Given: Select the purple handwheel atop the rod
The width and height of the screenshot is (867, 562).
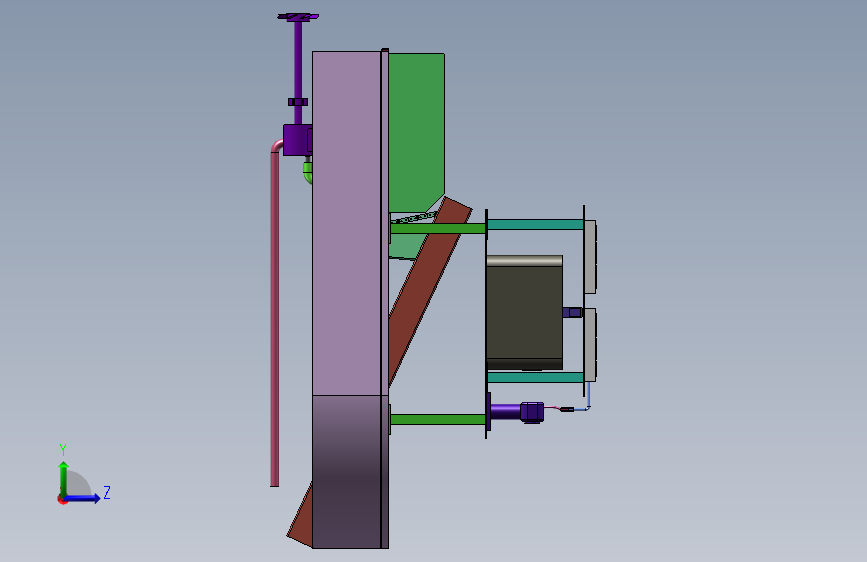Looking at the screenshot, I should pos(298,17).
